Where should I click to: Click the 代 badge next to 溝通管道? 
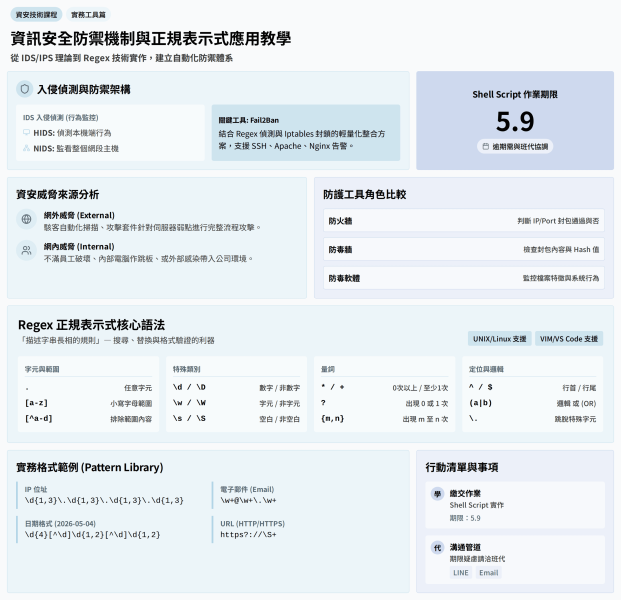click(x=437, y=548)
